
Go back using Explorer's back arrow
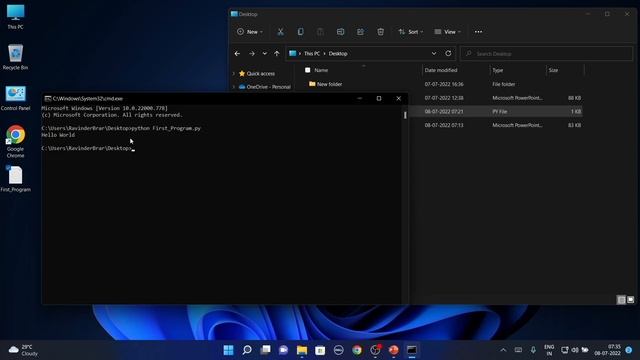point(237,53)
